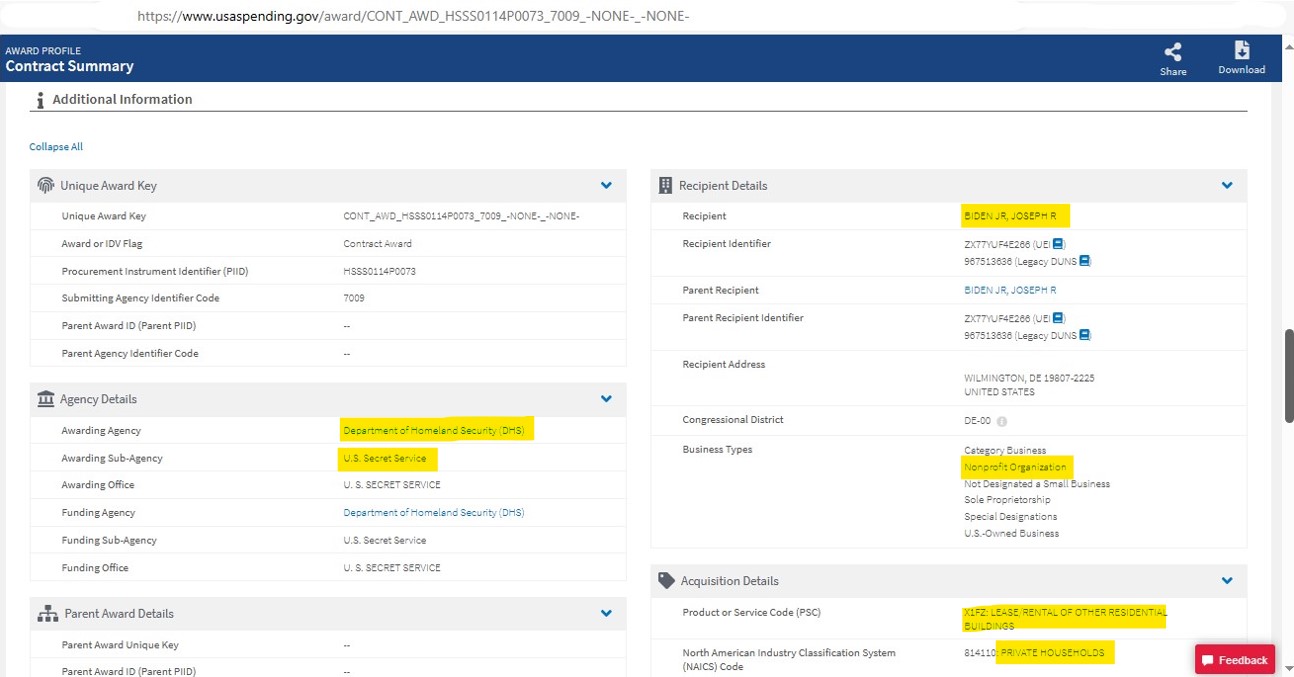Collapse the Unique Award Key section
Viewport: 1294px width, 677px height.
(x=606, y=185)
